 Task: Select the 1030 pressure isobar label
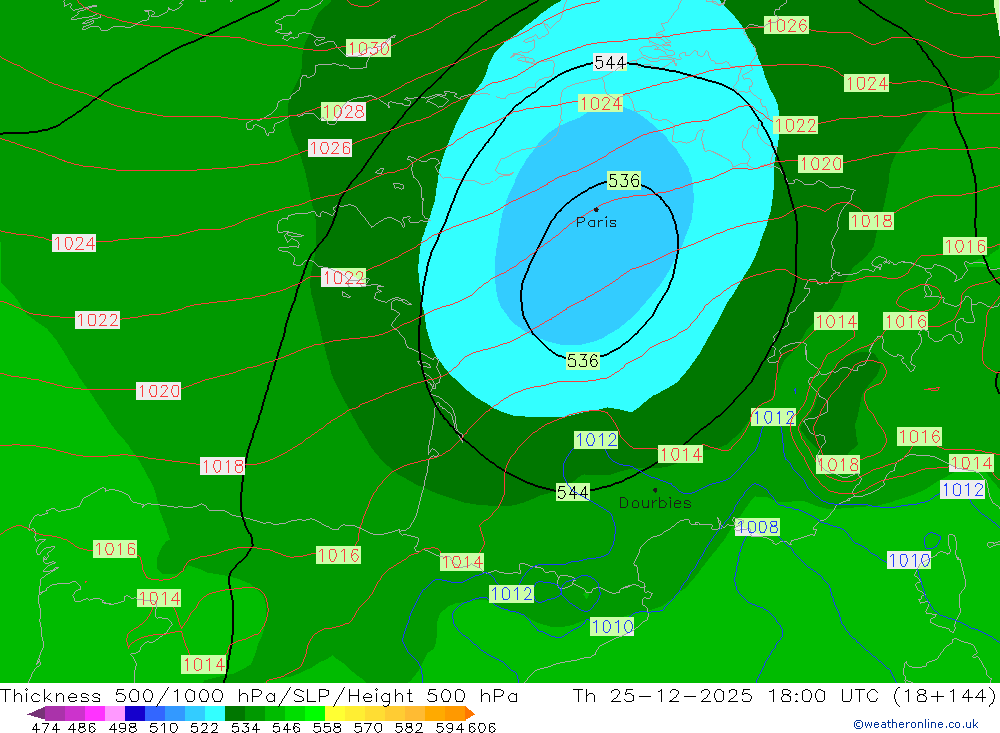pyautogui.click(x=368, y=48)
